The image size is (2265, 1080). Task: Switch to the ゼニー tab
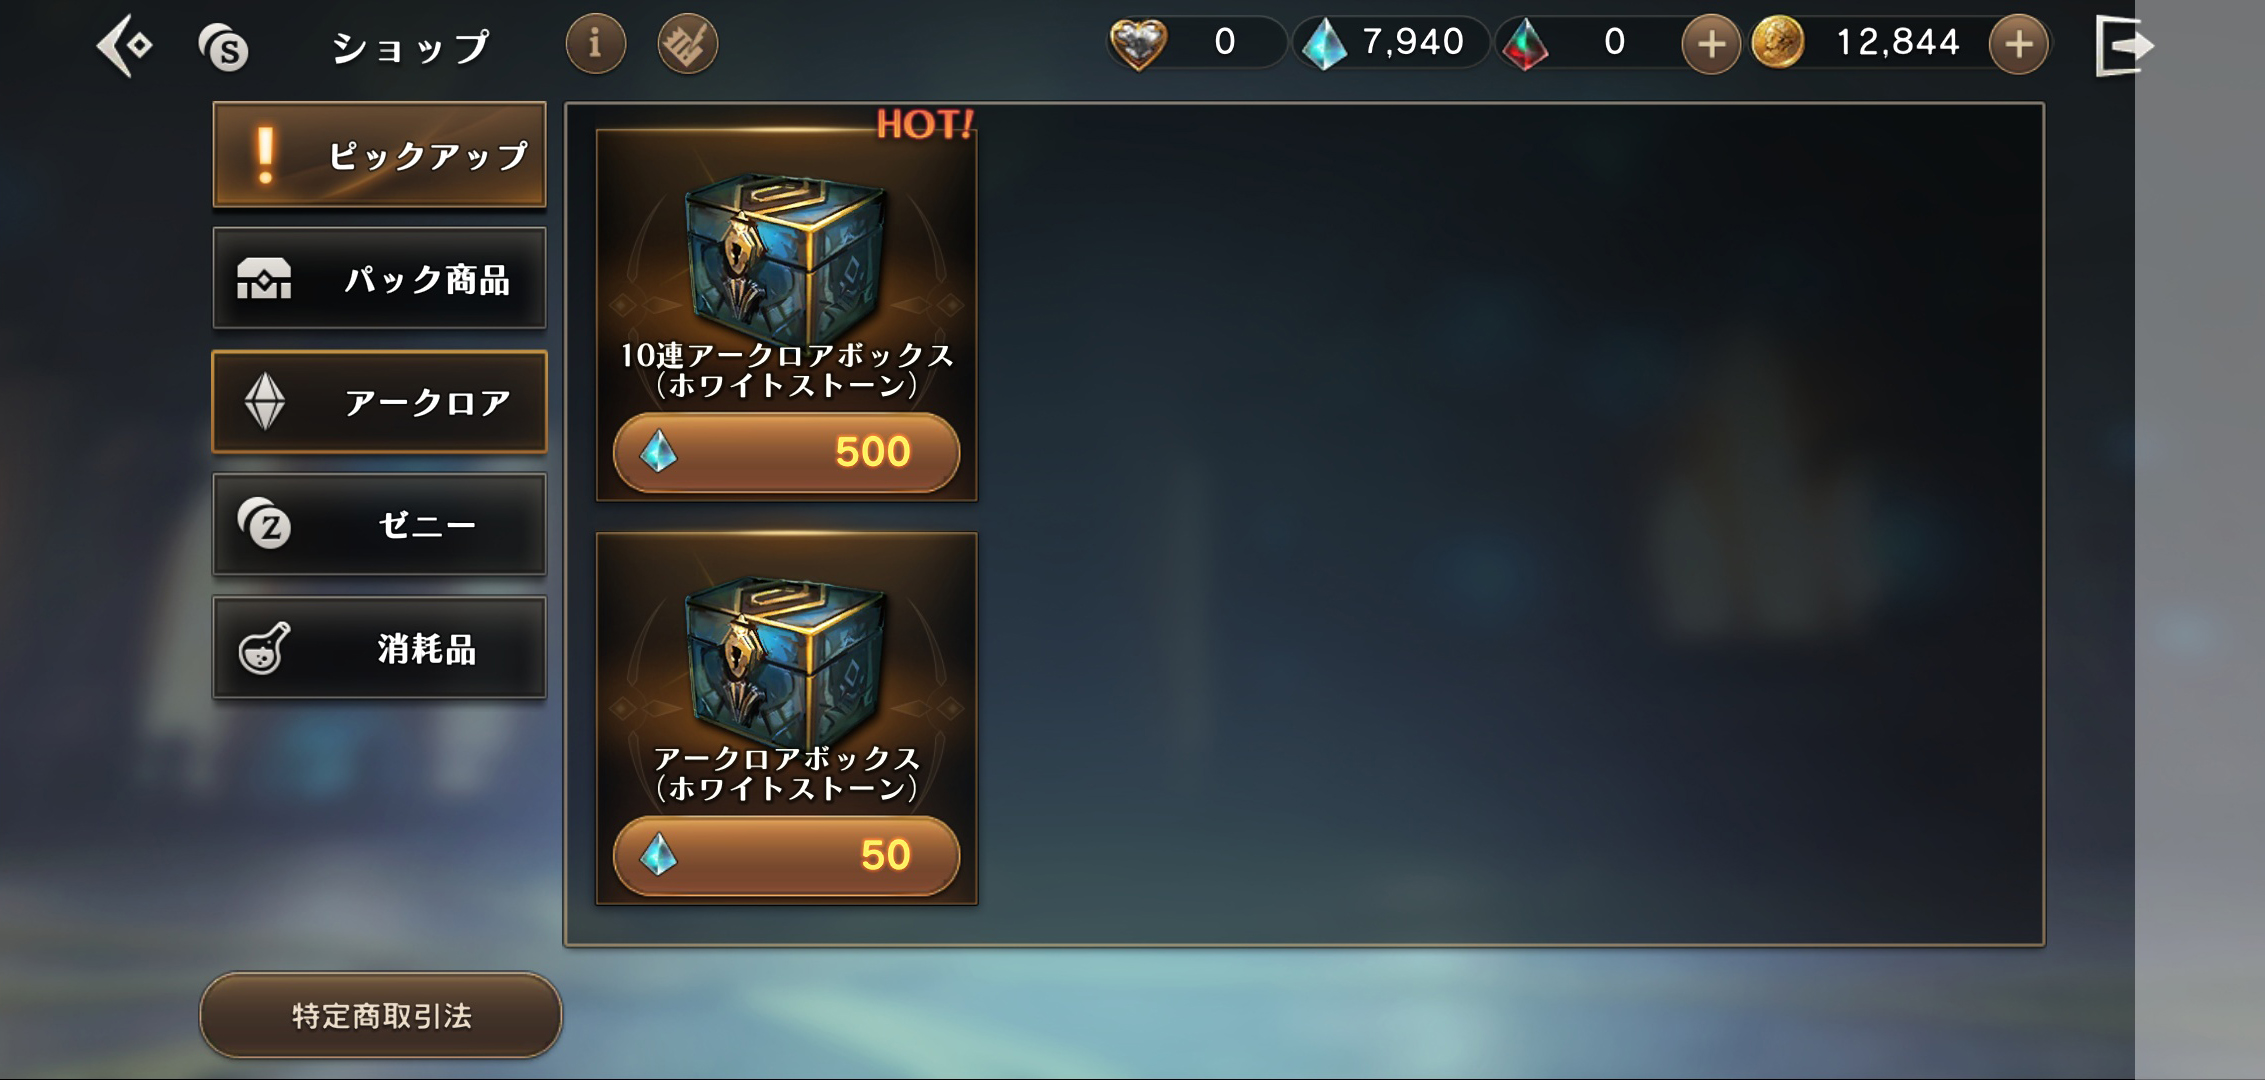click(379, 525)
